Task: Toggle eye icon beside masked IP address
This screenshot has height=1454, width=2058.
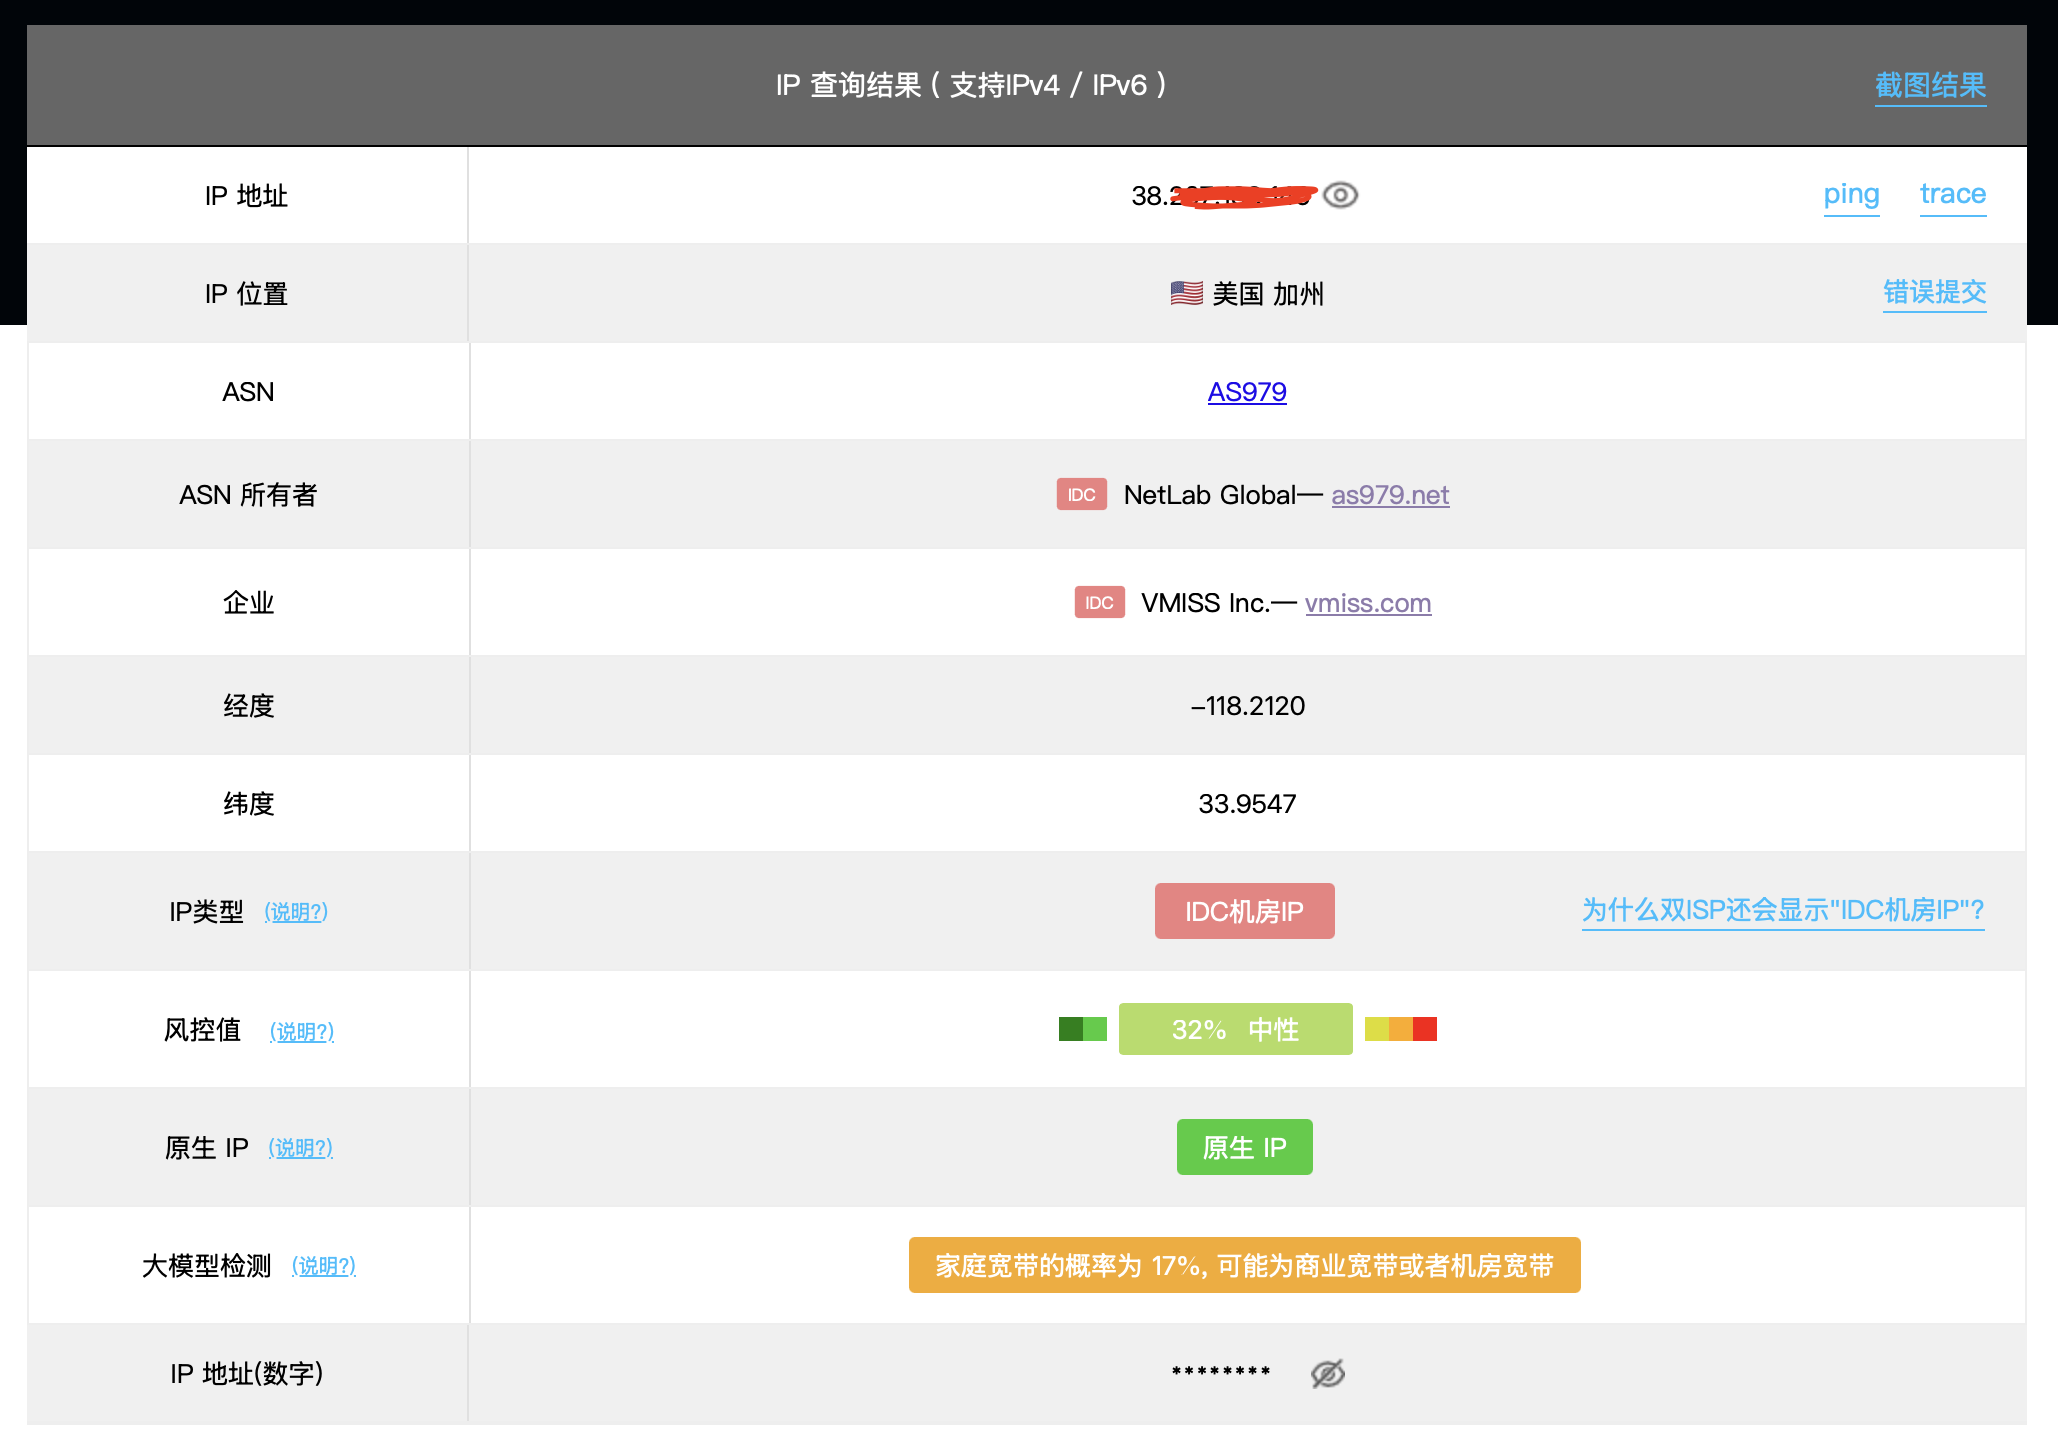Action: tap(1340, 195)
